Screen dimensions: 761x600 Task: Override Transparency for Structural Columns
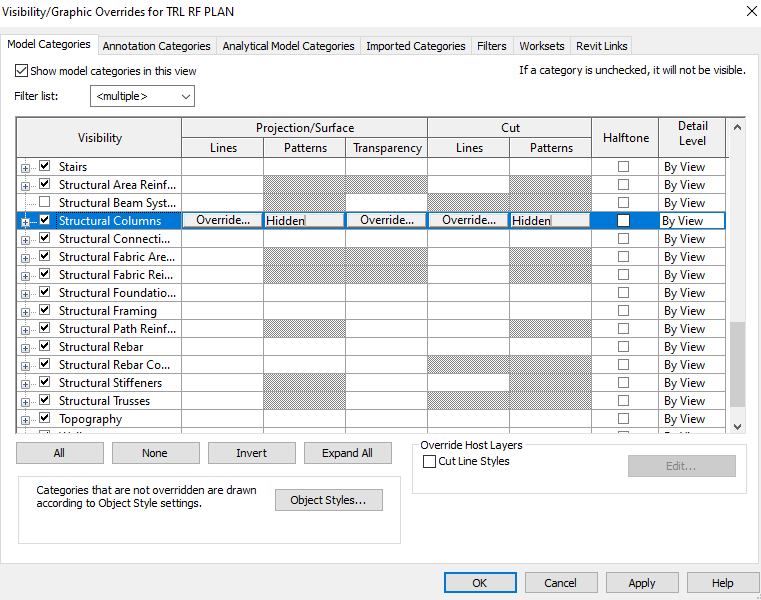pos(386,220)
